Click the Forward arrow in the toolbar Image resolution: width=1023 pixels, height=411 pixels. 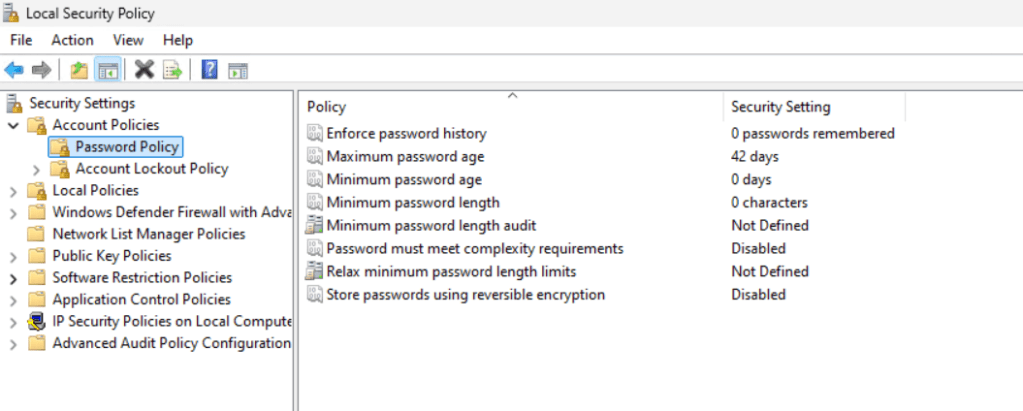pyautogui.click(x=41, y=70)
